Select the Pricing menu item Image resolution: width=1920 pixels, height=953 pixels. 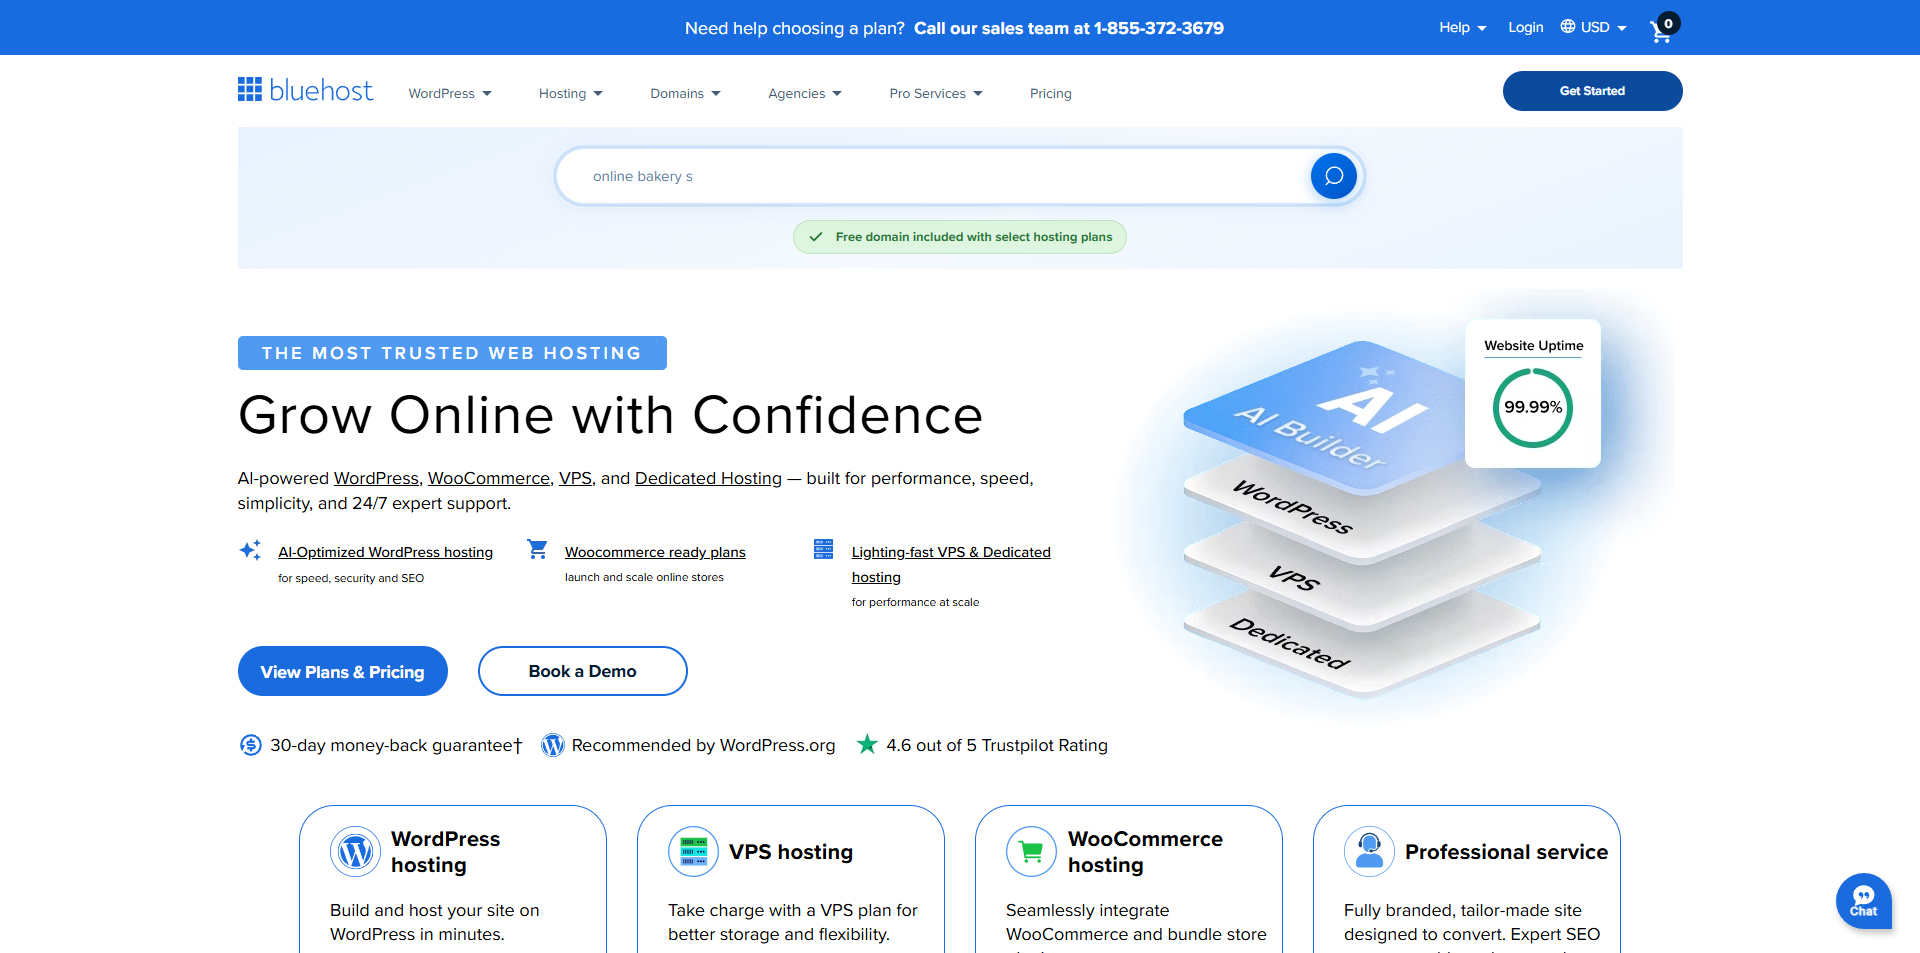(x=1050, y=93)
